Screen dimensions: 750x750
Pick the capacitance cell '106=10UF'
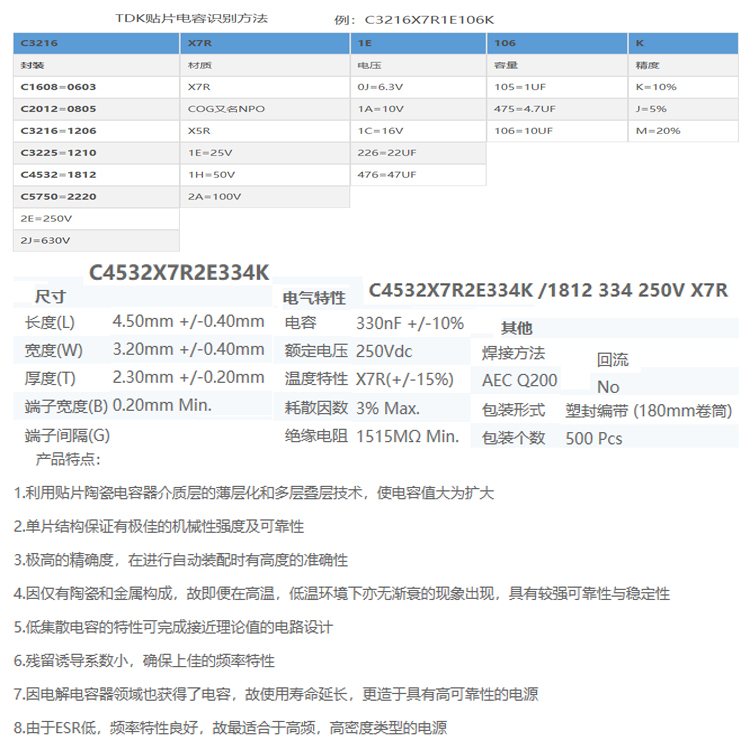pos(557,131)
